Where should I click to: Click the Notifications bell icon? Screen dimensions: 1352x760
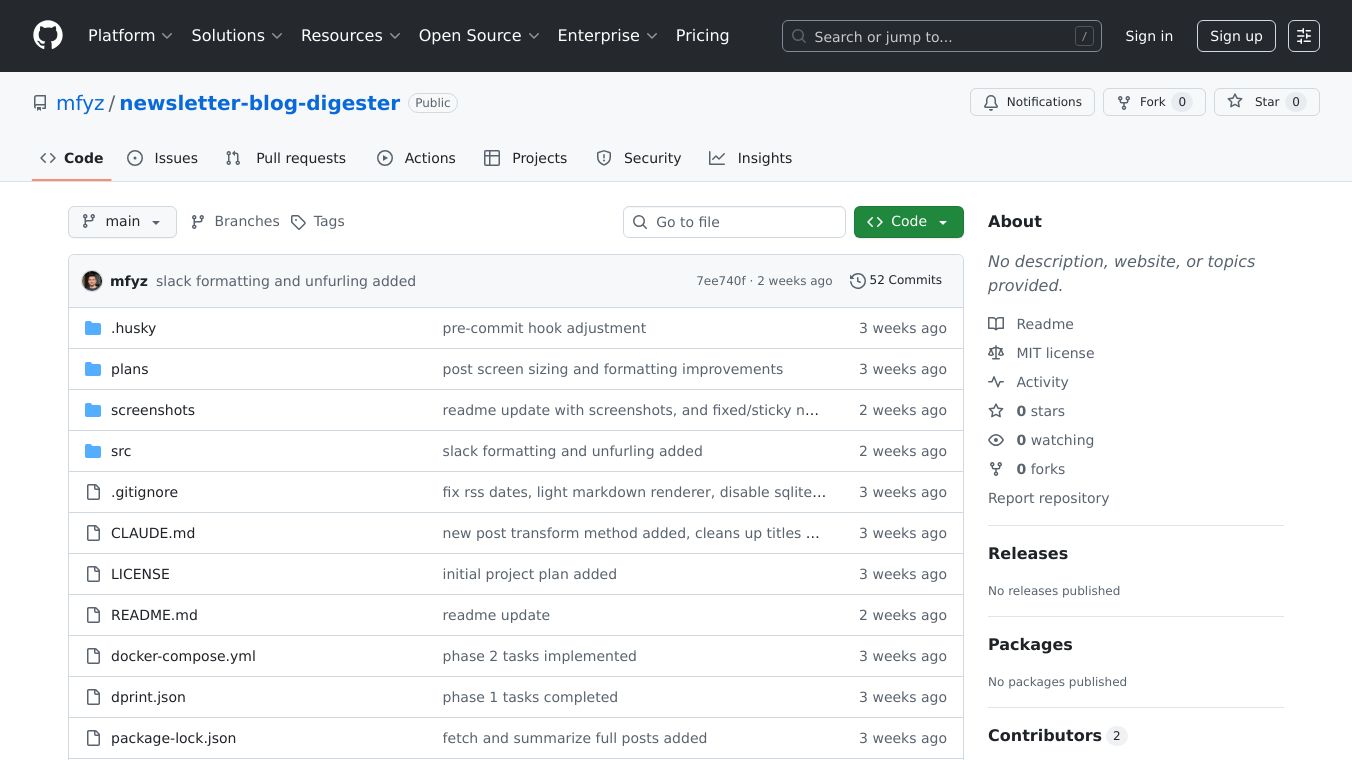(991, 101)
